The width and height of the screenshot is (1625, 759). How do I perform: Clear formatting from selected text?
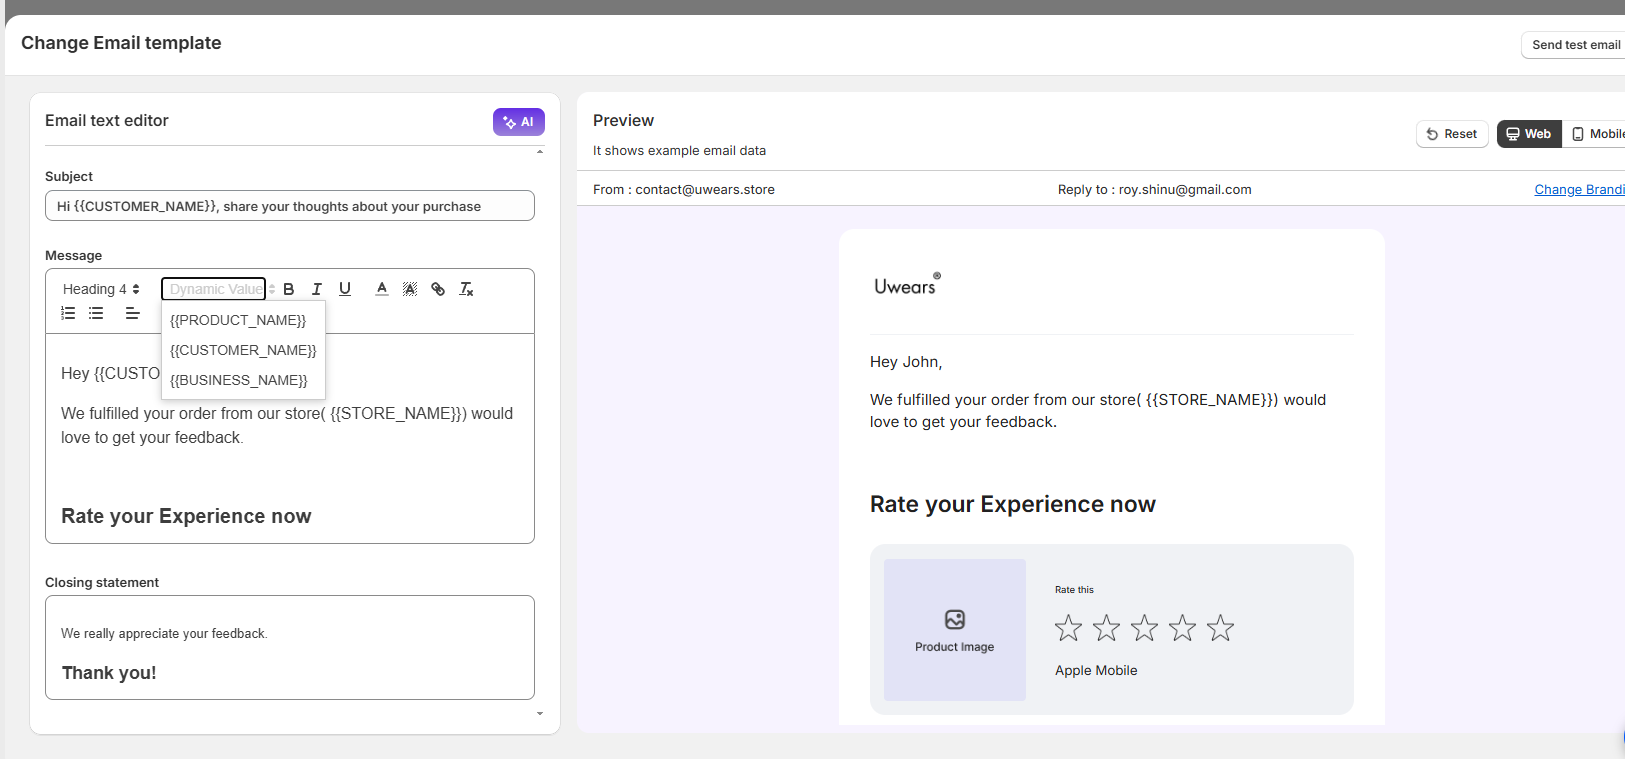click(466, 289)
